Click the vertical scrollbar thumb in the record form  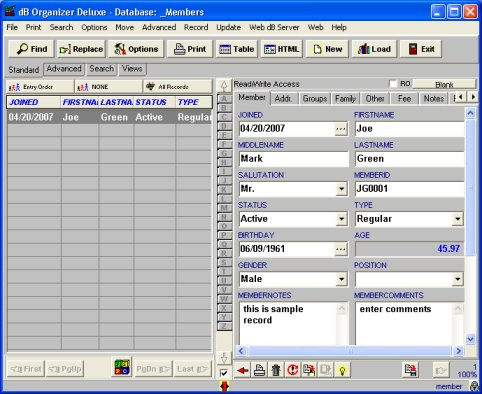[471, 187]
